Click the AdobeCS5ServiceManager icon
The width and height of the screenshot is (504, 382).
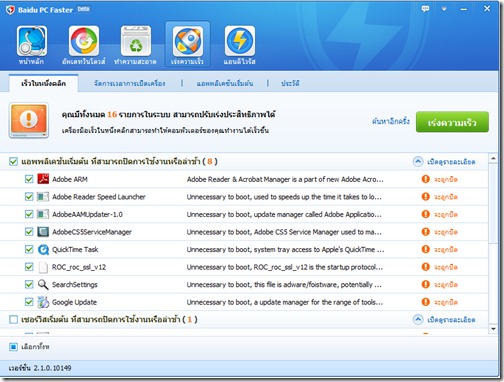(43, 232)
